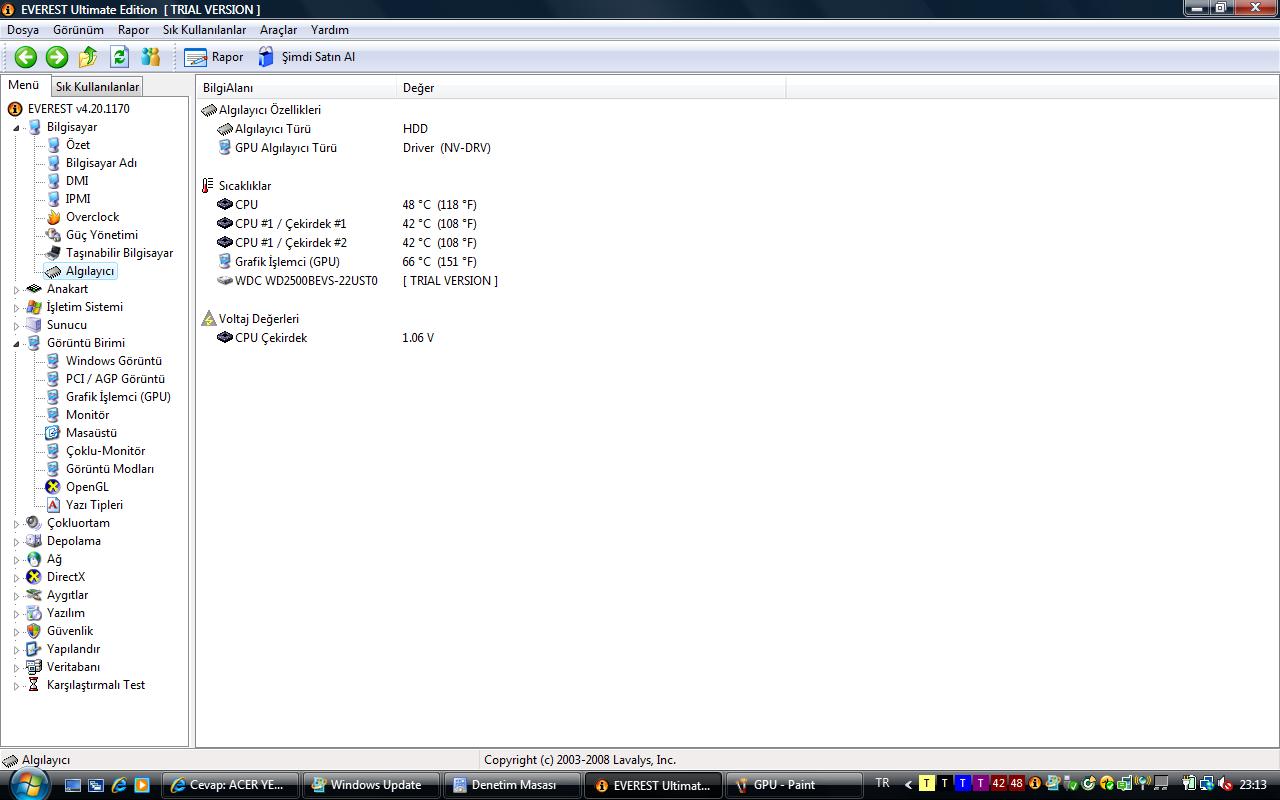Select the DMI tree item
The height and width of the screenshot is (800, 1280).
77,181
